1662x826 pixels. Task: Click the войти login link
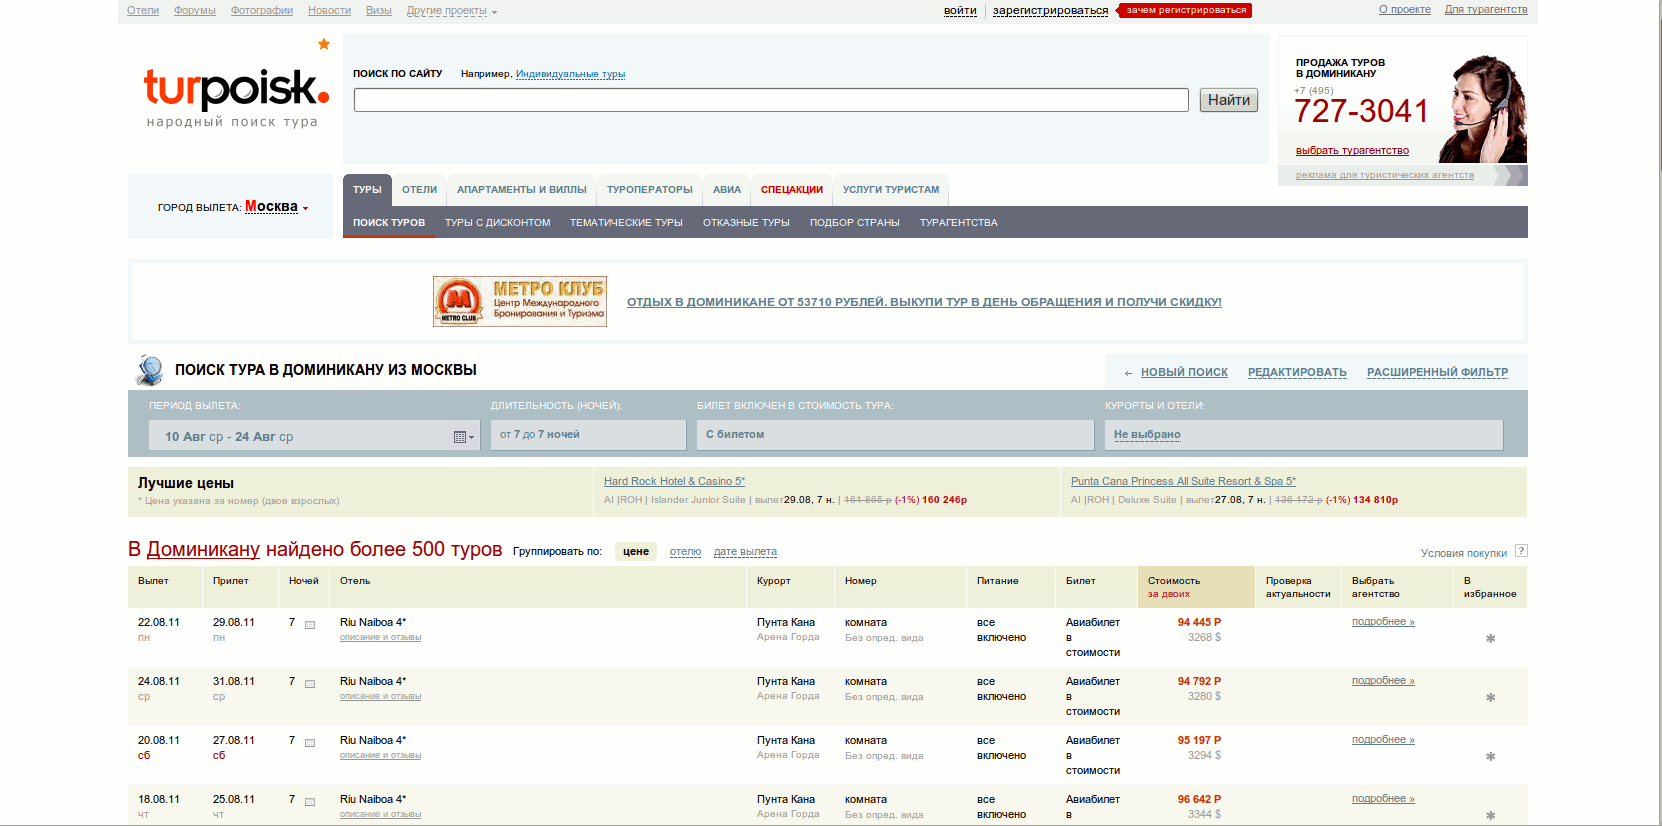click(960, 11)
